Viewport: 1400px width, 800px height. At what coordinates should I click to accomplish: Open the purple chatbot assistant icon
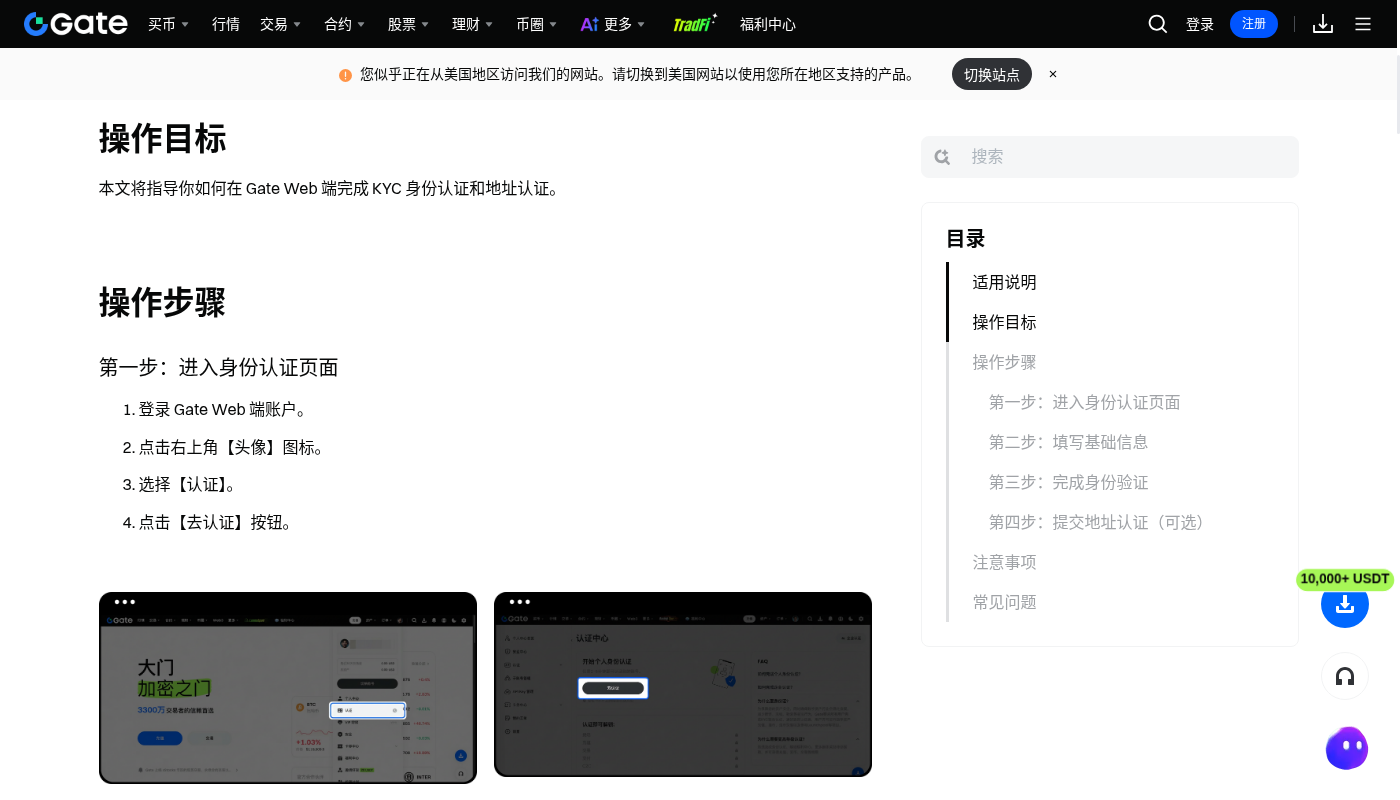(x=1347, y=748)
